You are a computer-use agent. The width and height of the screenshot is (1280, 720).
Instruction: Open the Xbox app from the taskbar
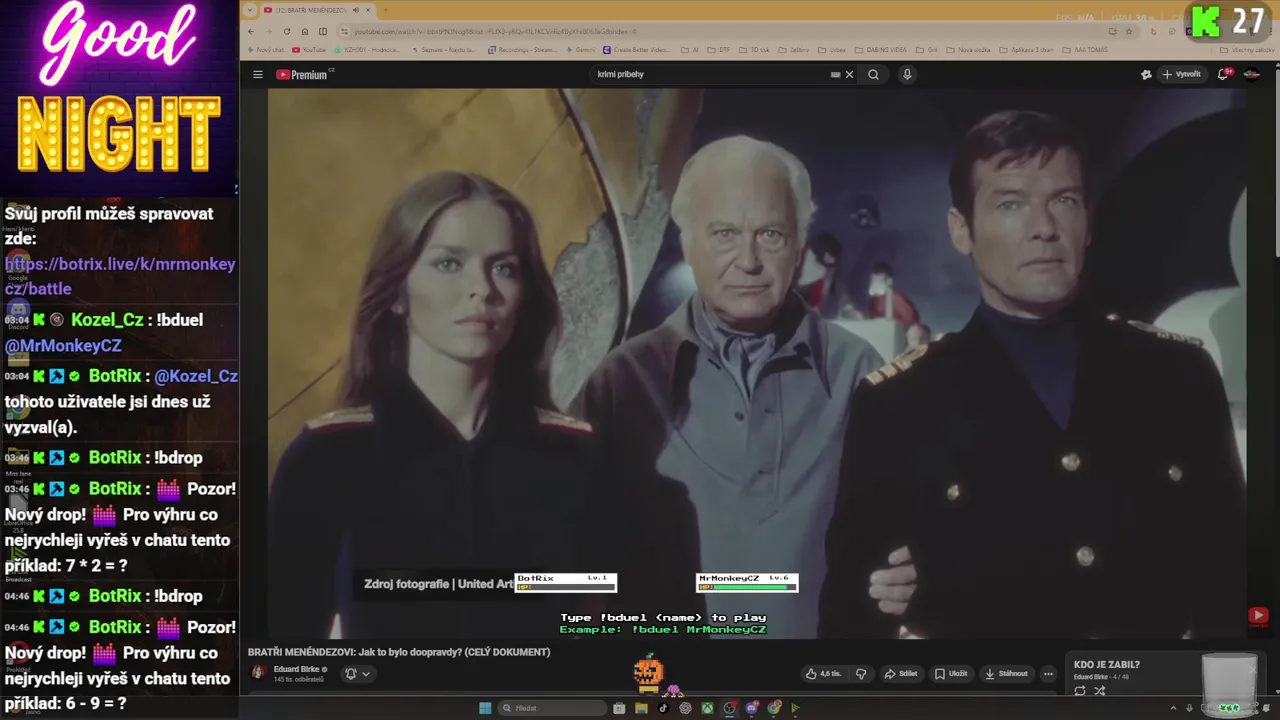[x=707, y=708]
